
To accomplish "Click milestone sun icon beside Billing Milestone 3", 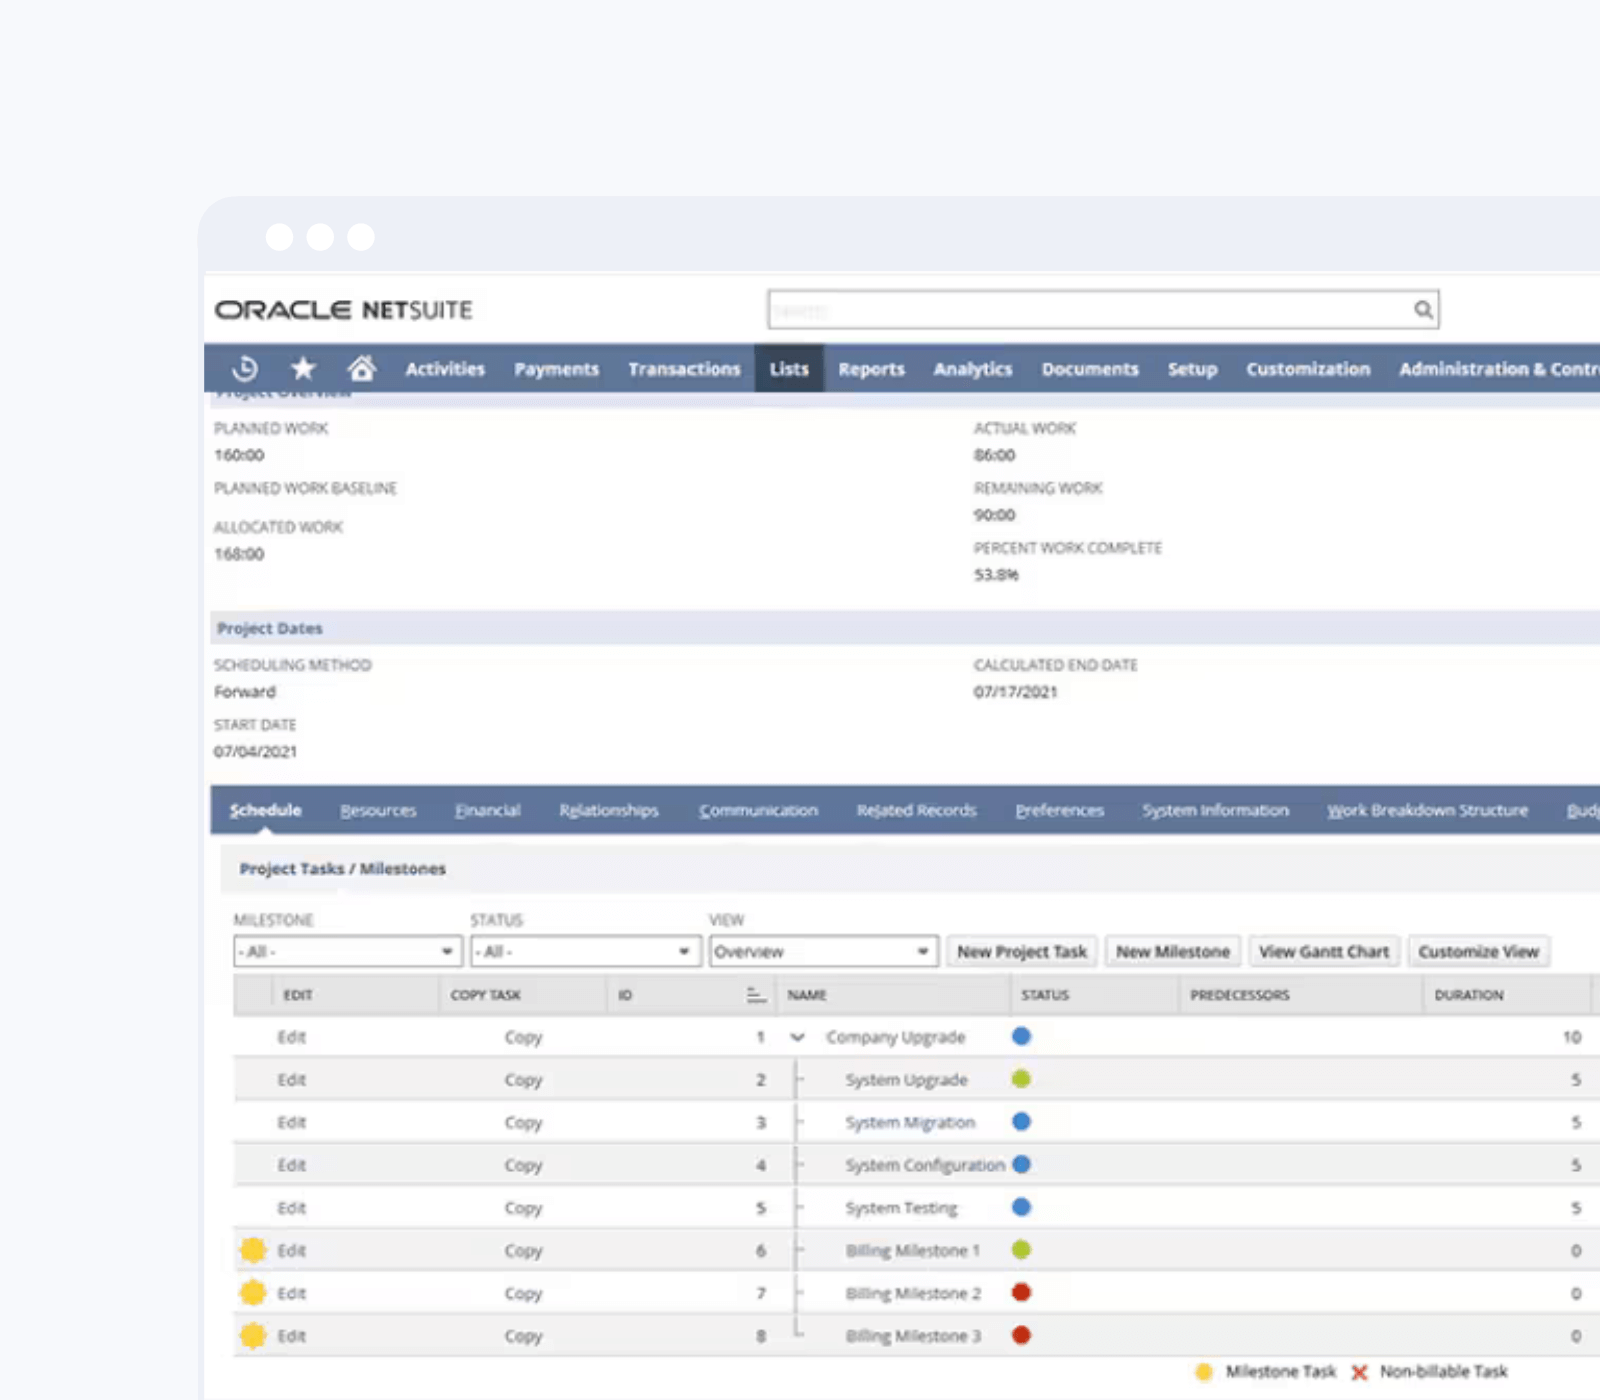I will (x=253, y=1336).
